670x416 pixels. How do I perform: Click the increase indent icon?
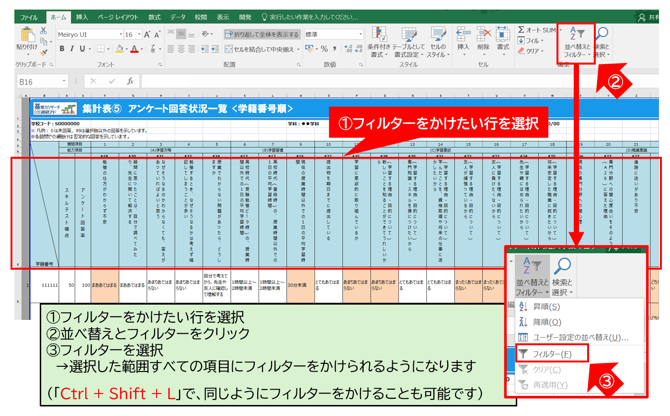point(215,49)
